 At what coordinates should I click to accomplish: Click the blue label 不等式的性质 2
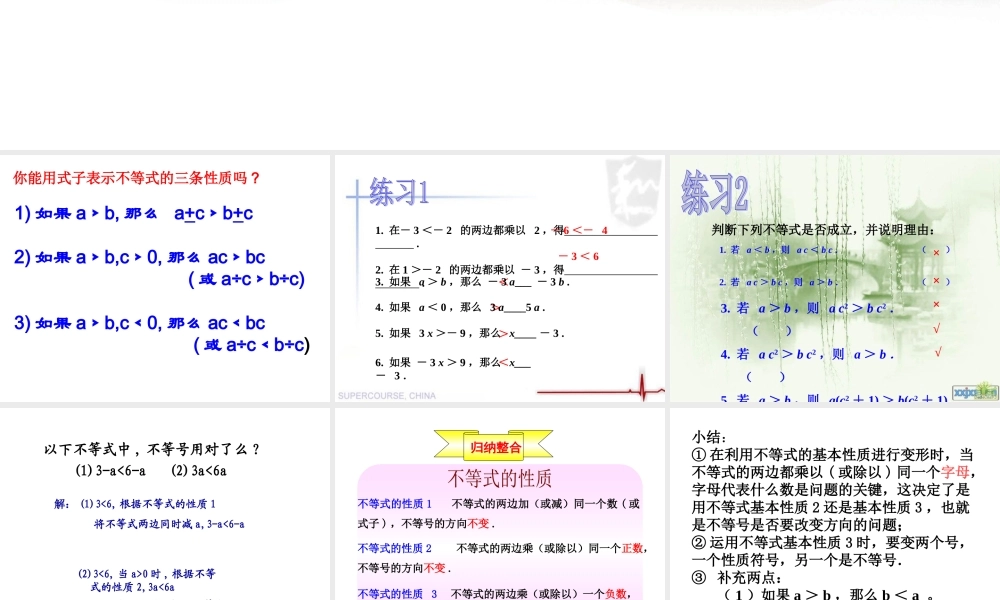[x=395, y=548]
